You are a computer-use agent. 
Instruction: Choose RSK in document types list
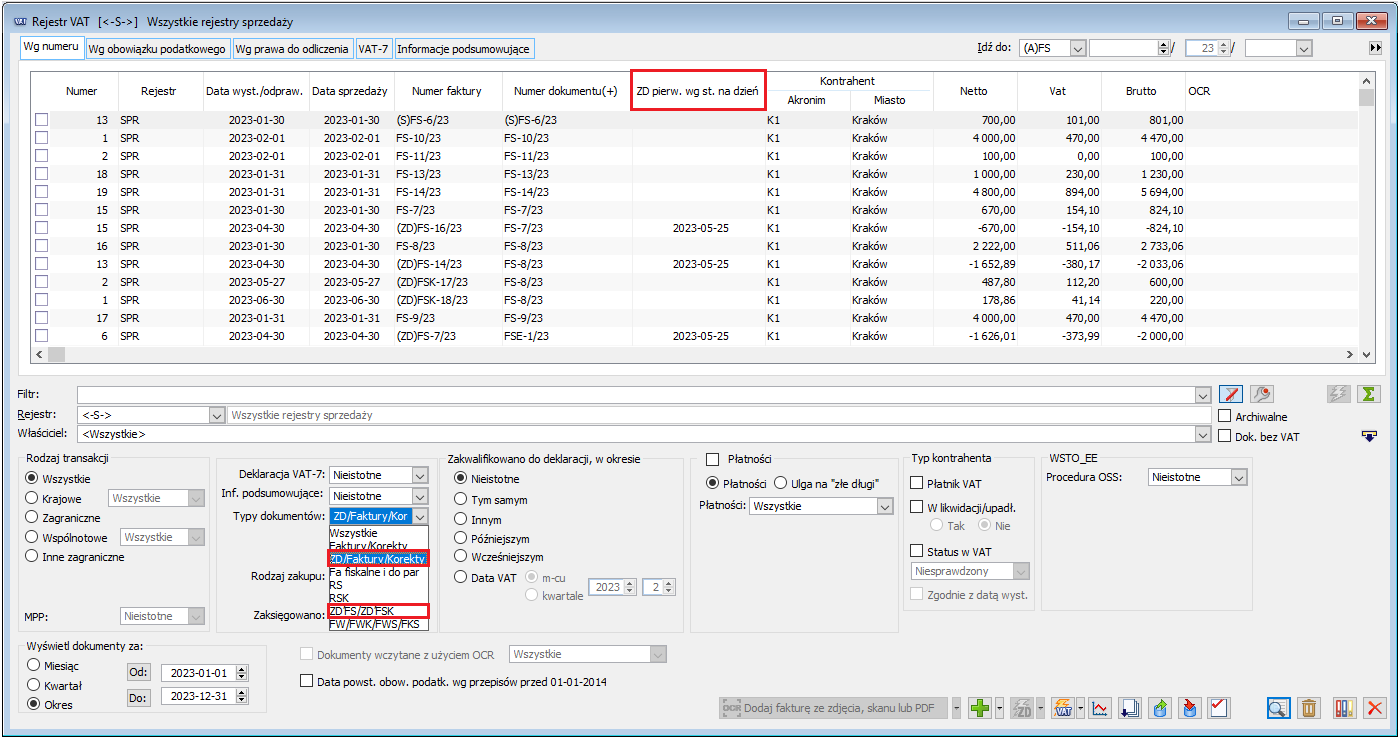pyautogui.click(x=378, y=598)
